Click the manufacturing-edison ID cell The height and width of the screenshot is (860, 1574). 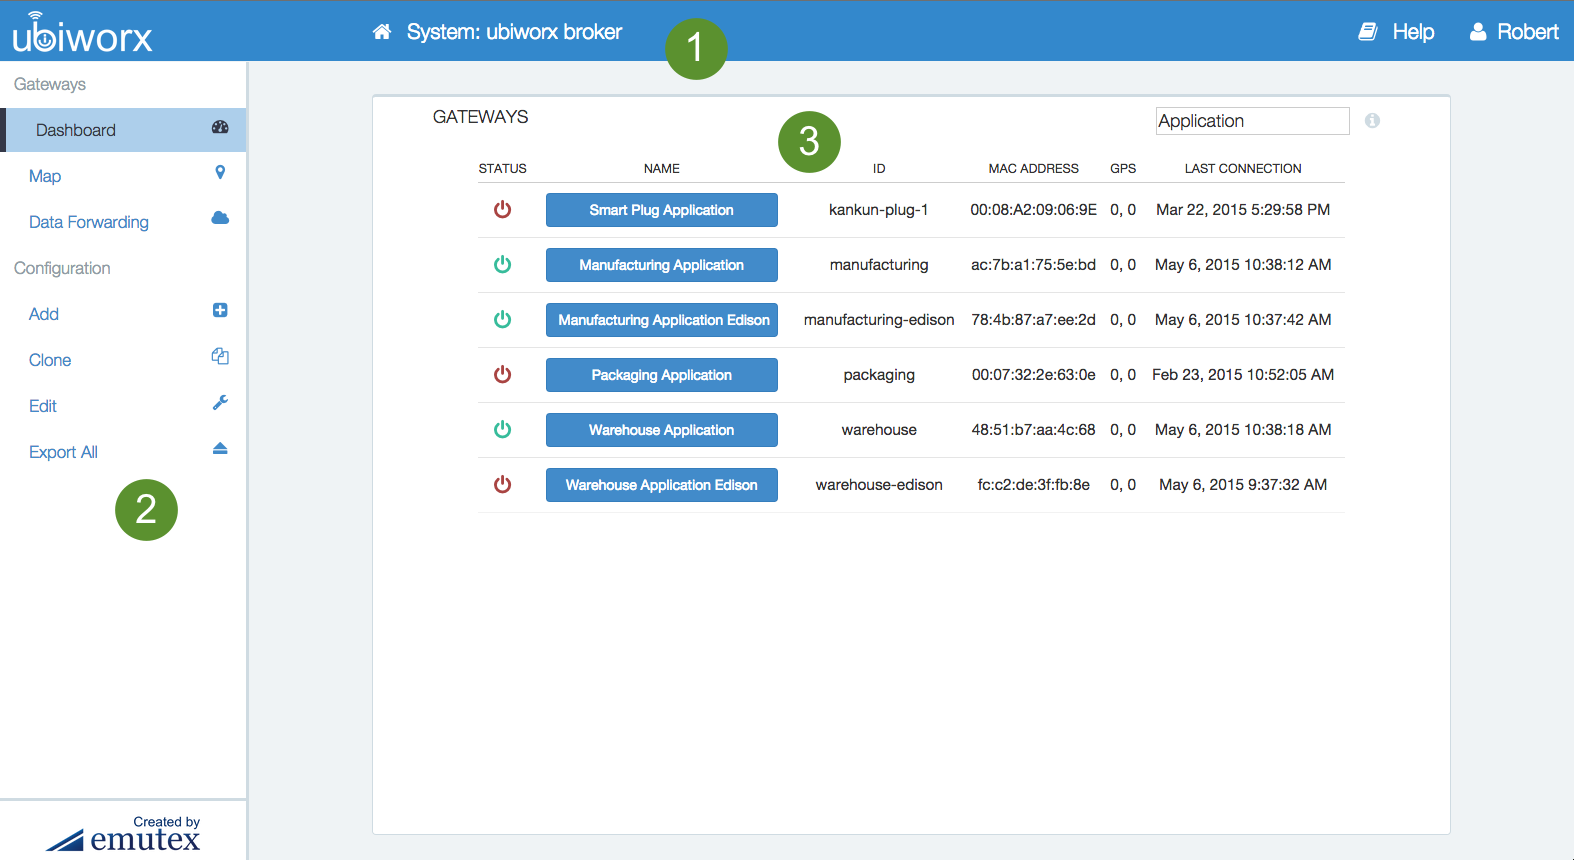(x=879, y=320)
